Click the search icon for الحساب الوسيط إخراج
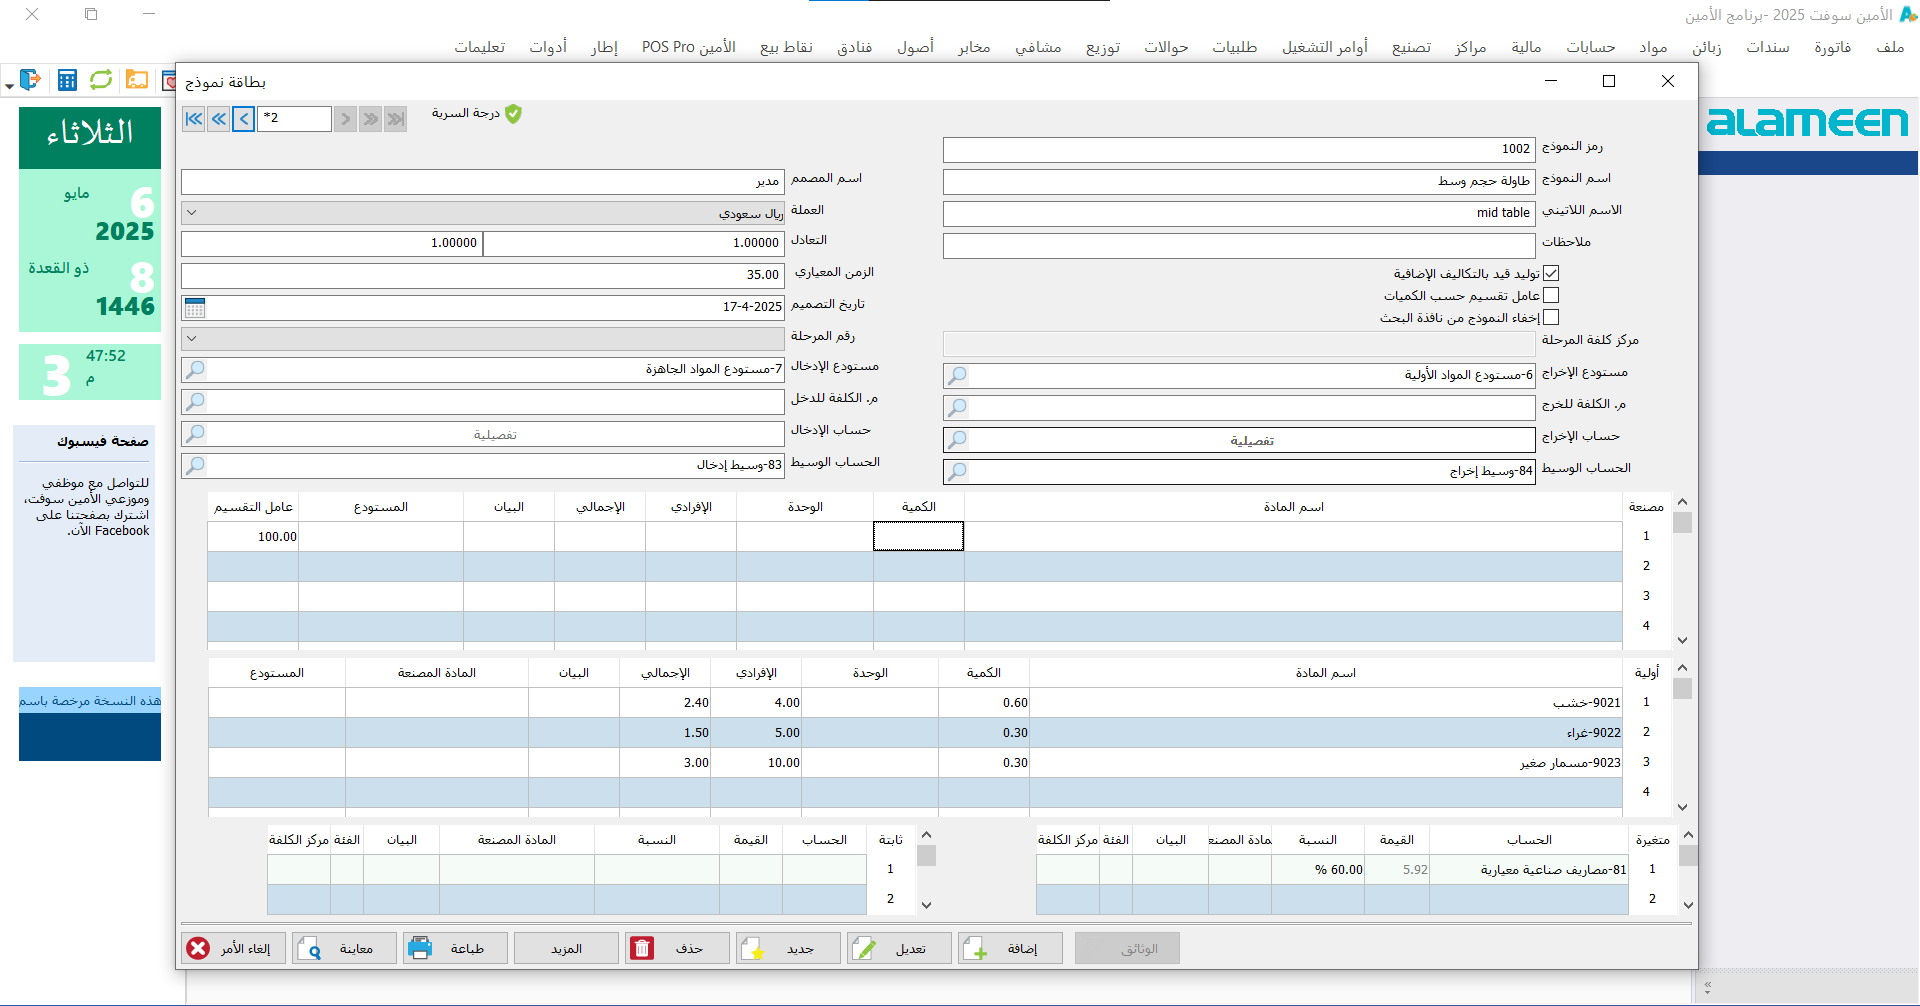The height and width of the screenshot is (1006, 1920). pos(957,471)
